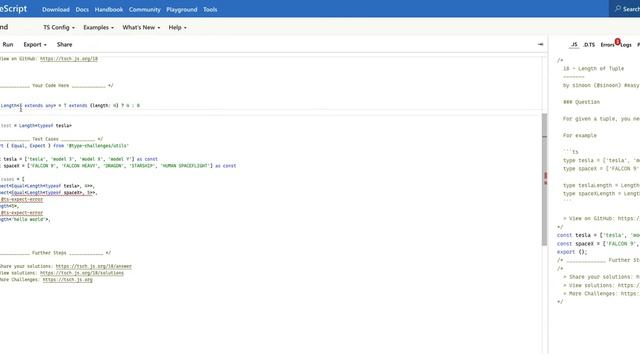The height and width of the screenshot is (360, 640).
Task: Click the TypeScript logo in header
Action: pos(13,9)
